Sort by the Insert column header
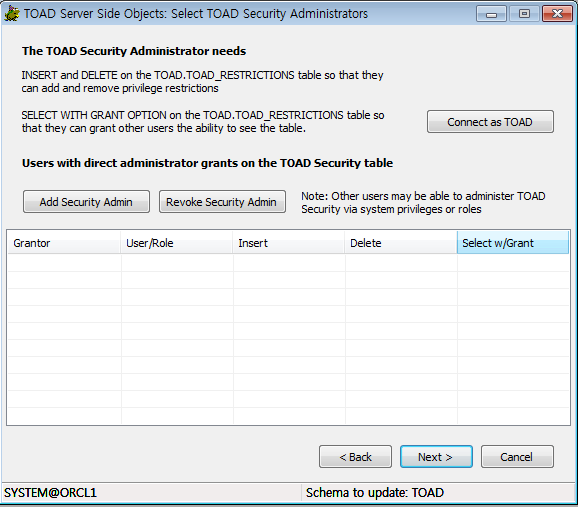Screen dimensions: 578x507 [289, 243]
